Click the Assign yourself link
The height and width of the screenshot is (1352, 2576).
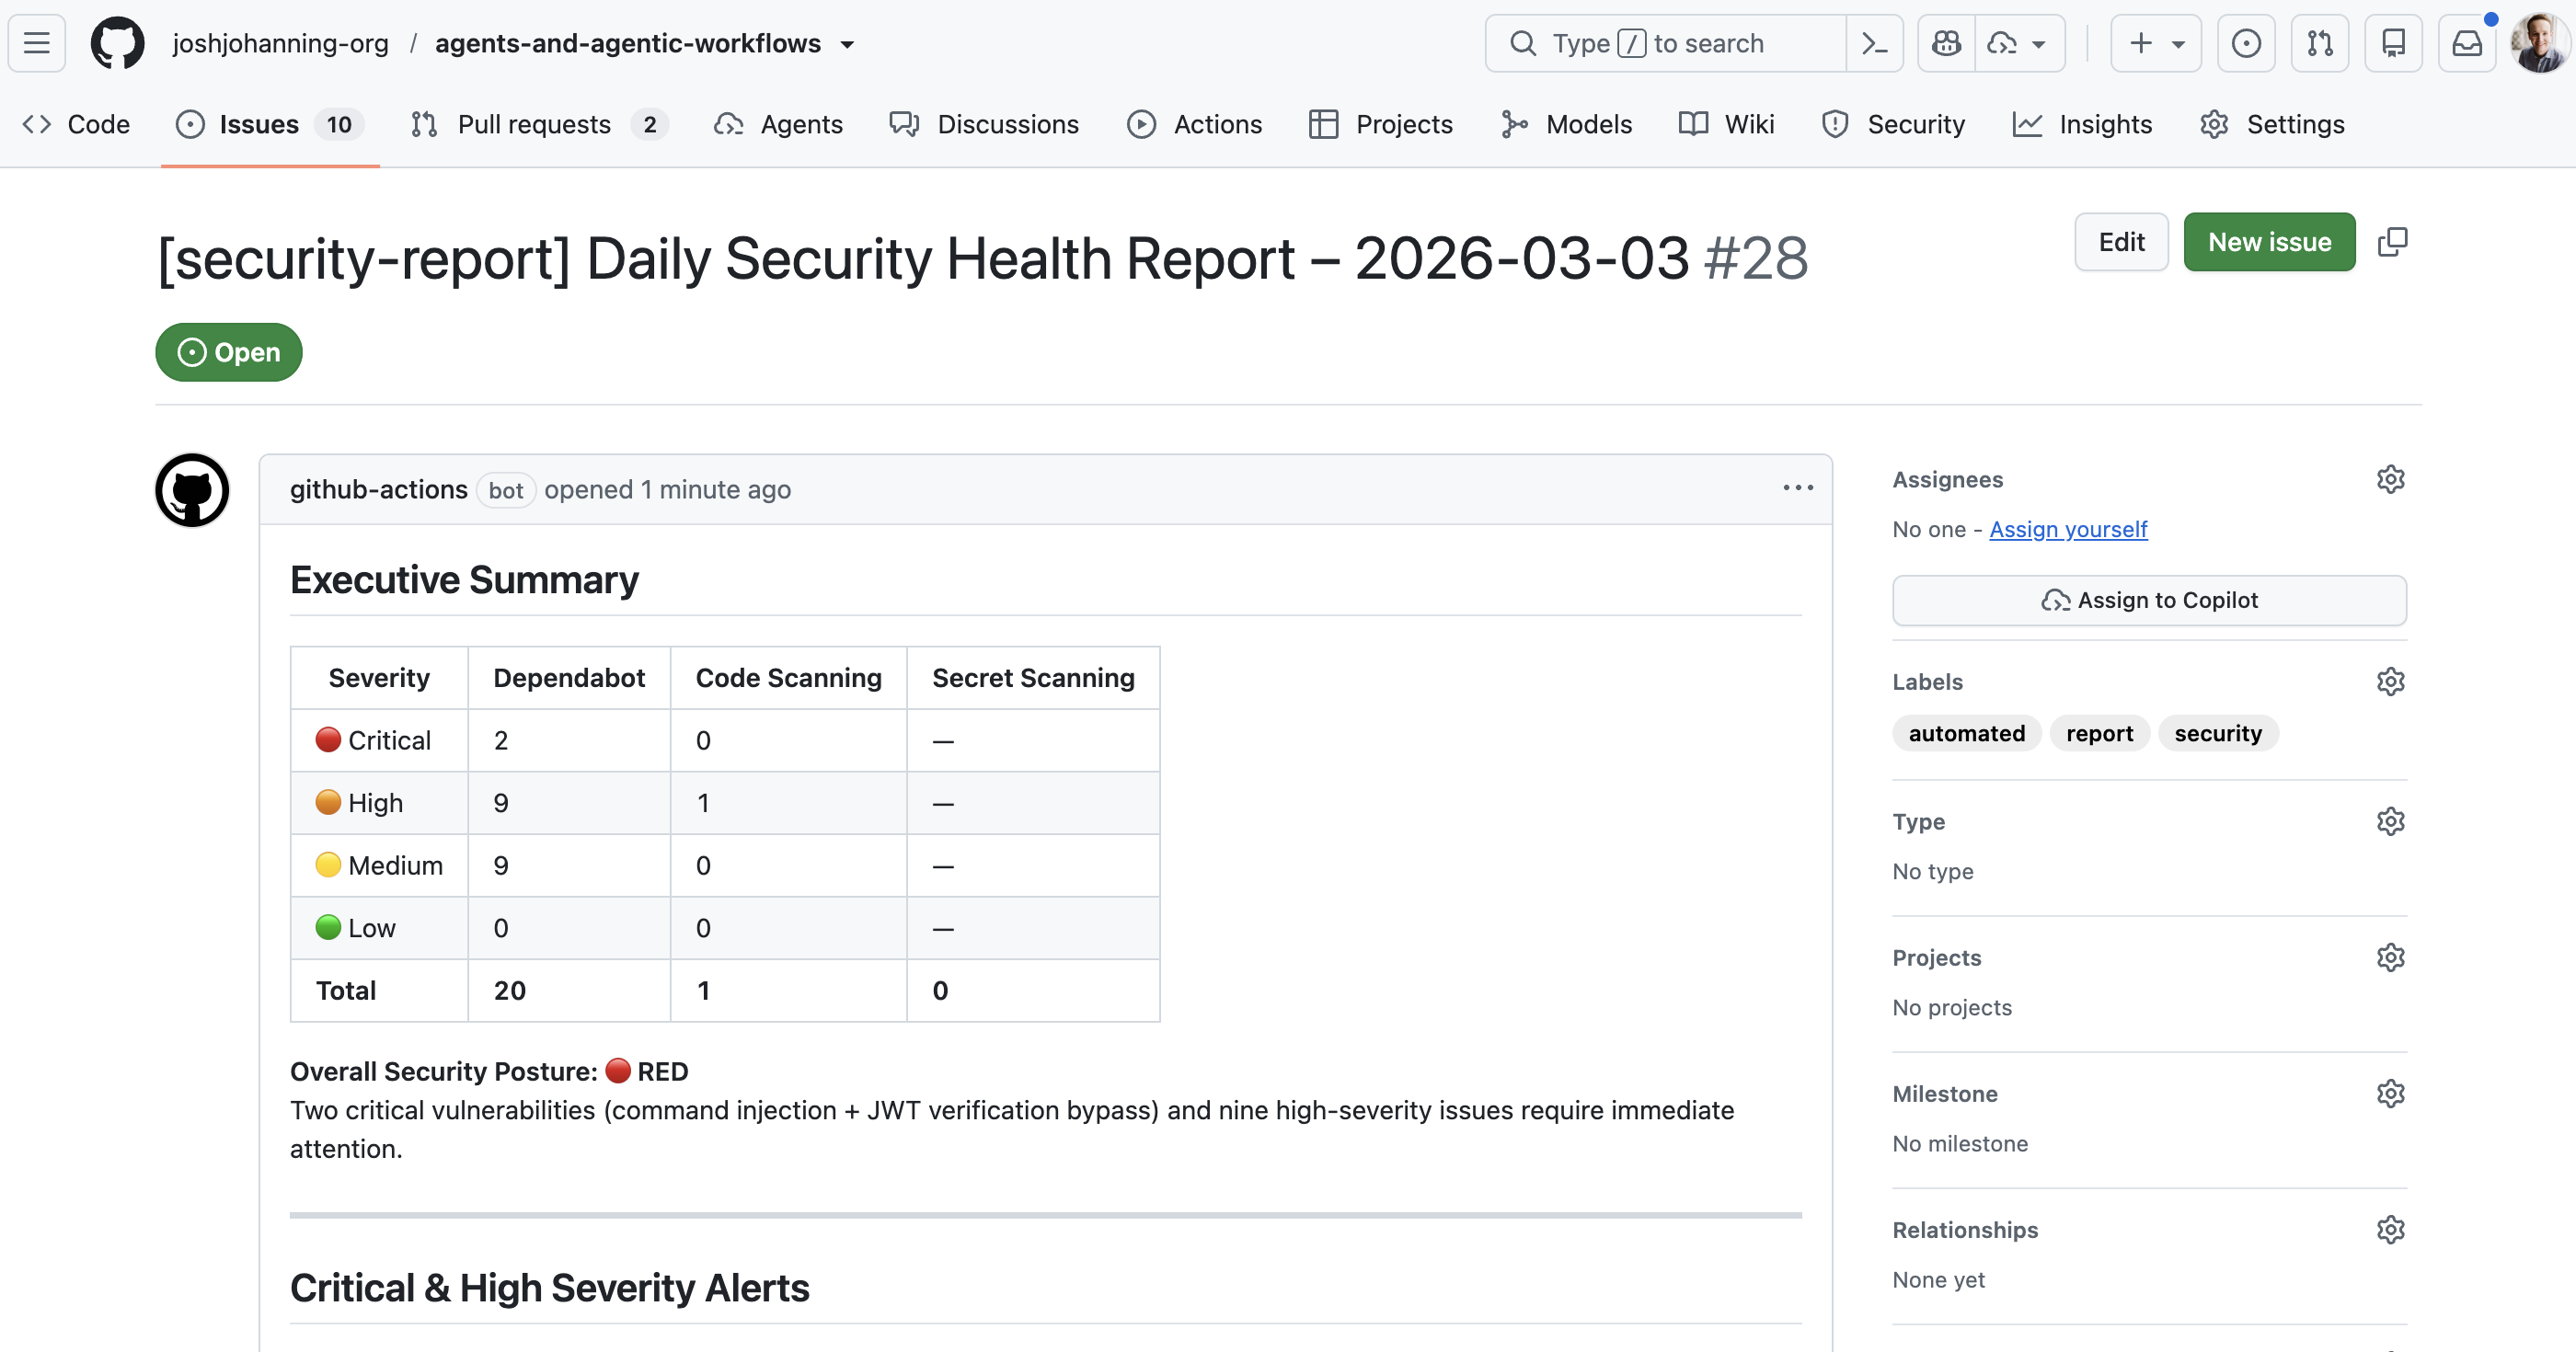pyautogui.click(x=2067, y=529)
